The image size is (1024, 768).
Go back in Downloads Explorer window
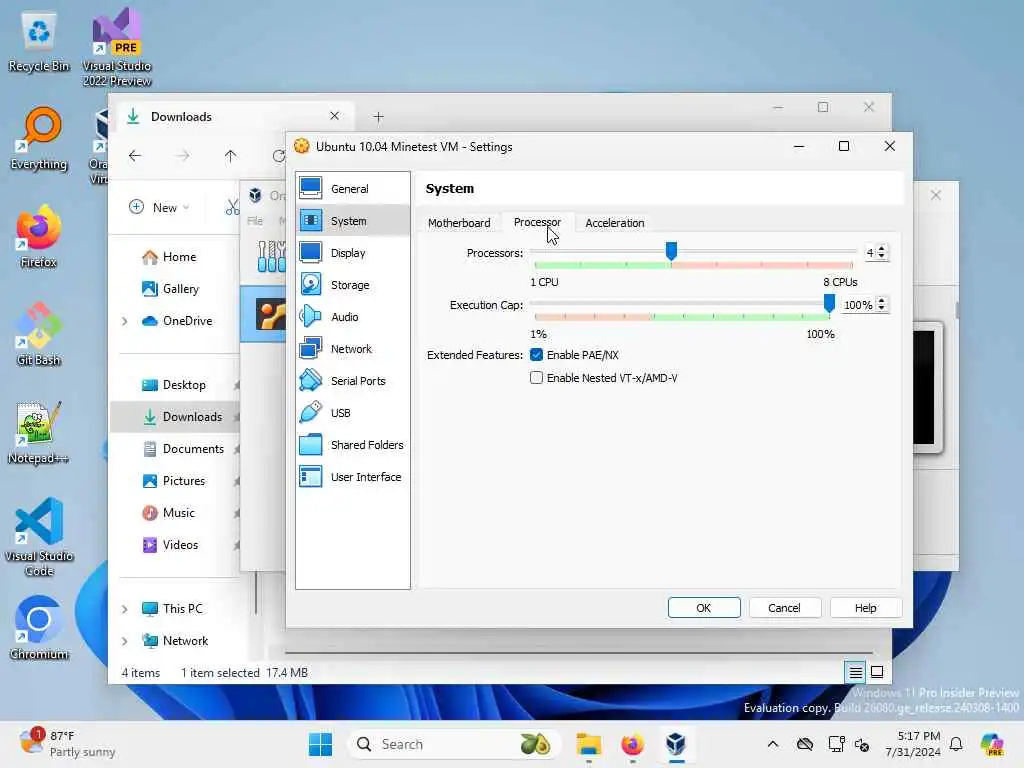tap(135, 156)
